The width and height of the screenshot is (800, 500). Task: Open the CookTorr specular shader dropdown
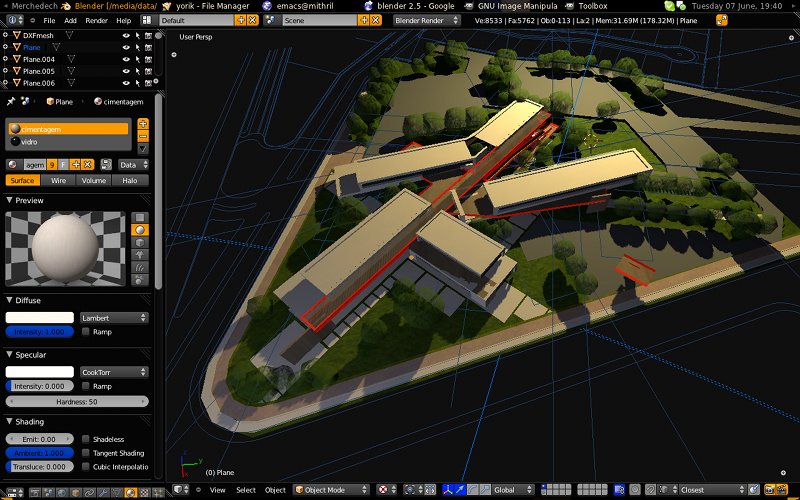click(114, 372)
